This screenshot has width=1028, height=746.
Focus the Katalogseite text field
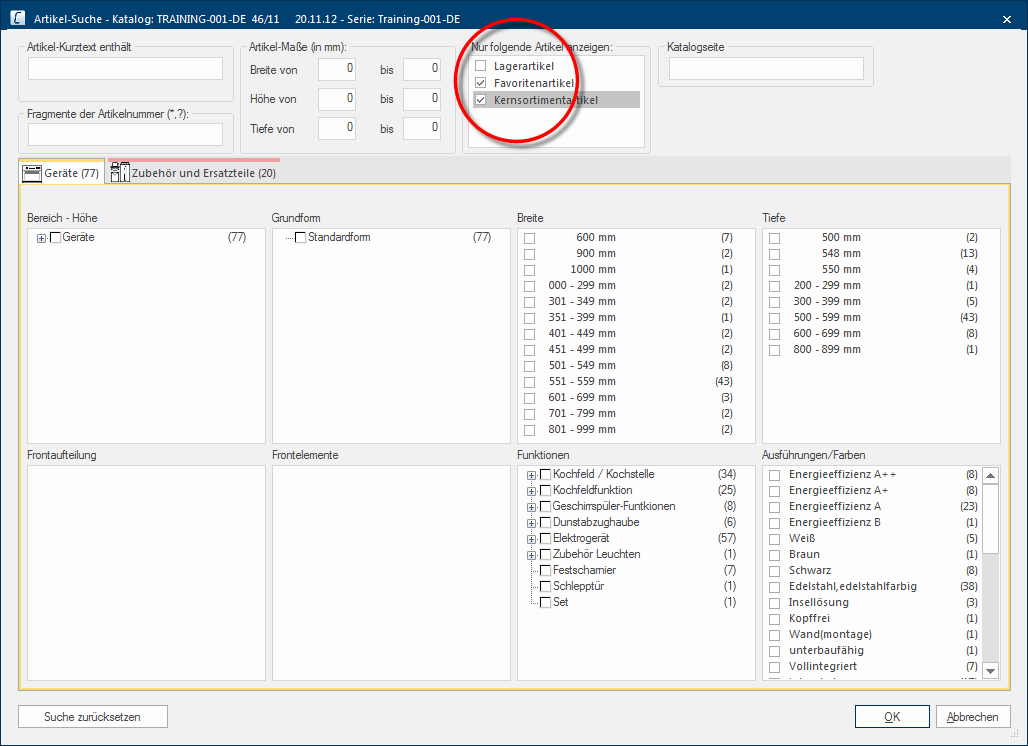(x=765, y=68)
